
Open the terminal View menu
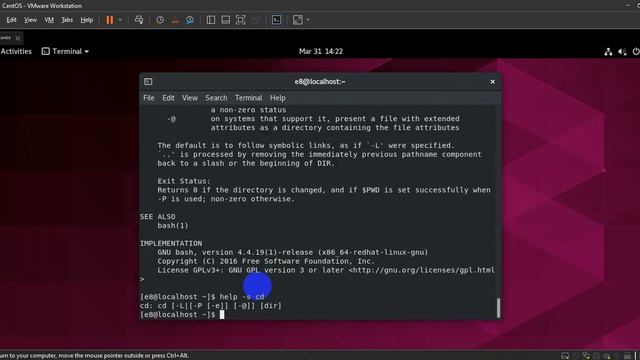point(190,98)
